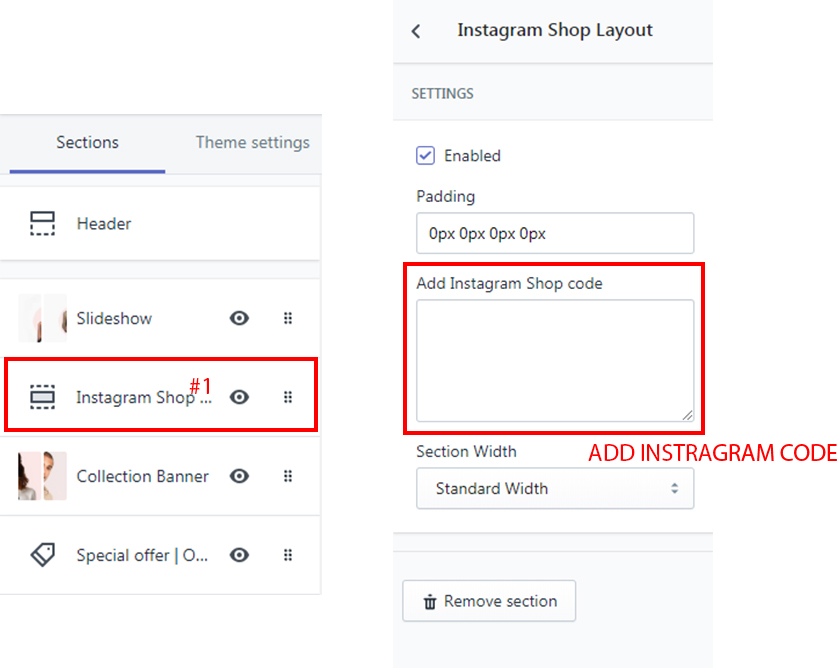Image resolution: width=837 pixels, height=668 pixels.
Task: Click the Instagram Shop section icon
Action: [42, 397]
